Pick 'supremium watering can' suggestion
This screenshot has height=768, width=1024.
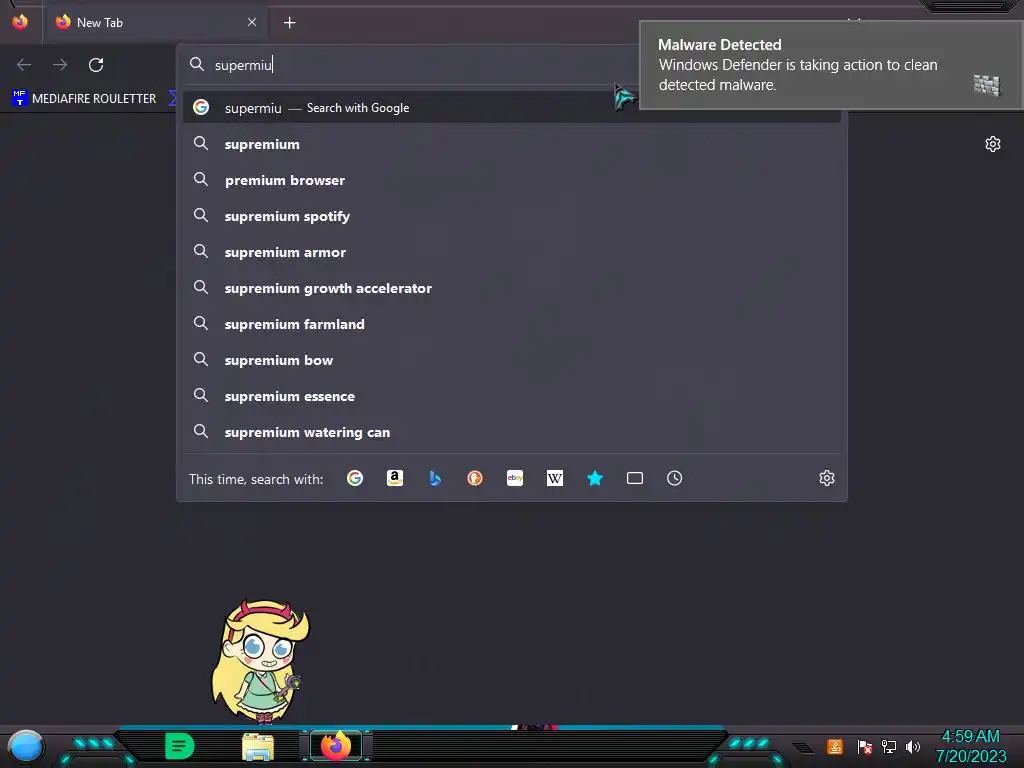[512, 432]
